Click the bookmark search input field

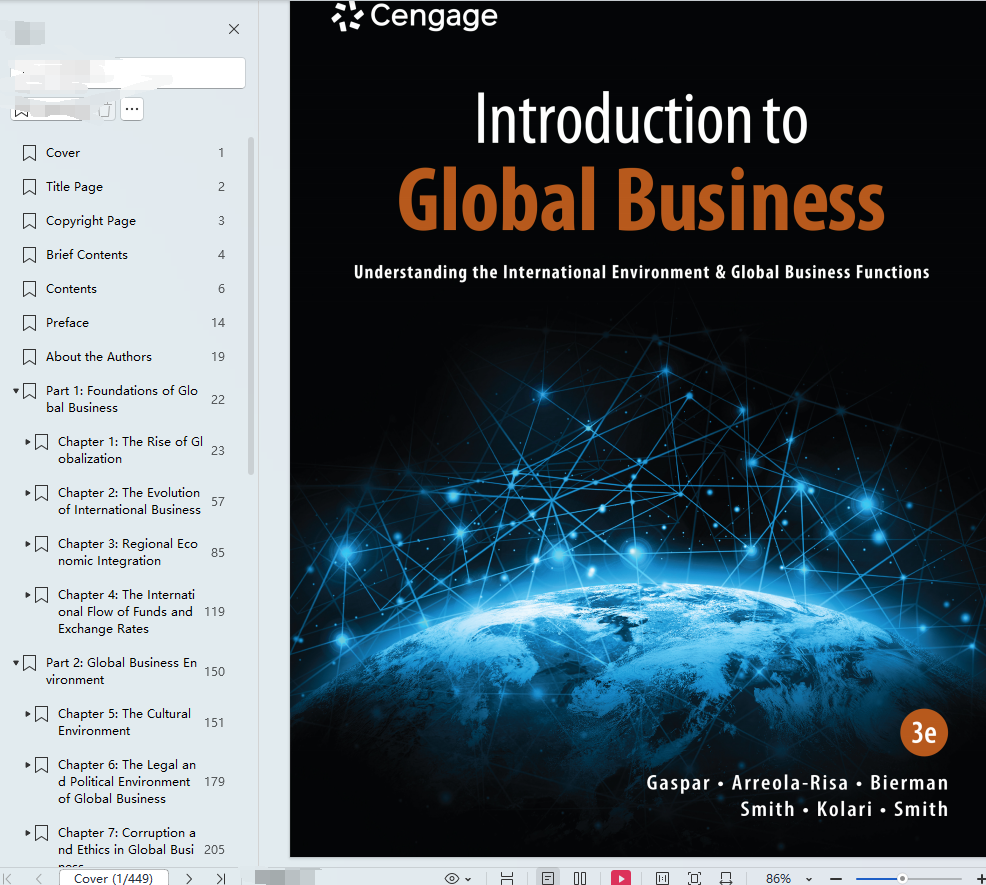[x=128, y=73]
